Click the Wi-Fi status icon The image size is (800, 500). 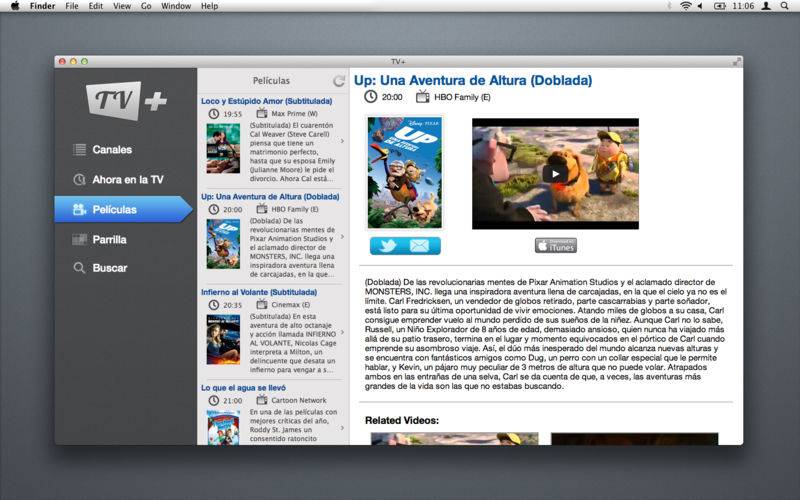pyautogui.click(x=686, y=6)
